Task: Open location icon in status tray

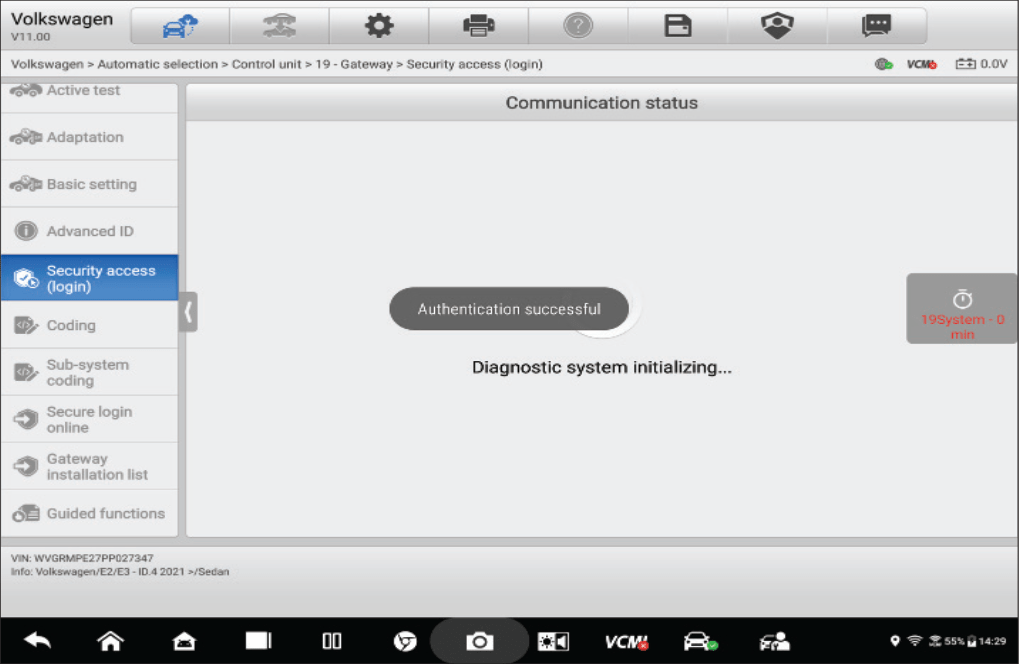Action: [x=895, y=641]
